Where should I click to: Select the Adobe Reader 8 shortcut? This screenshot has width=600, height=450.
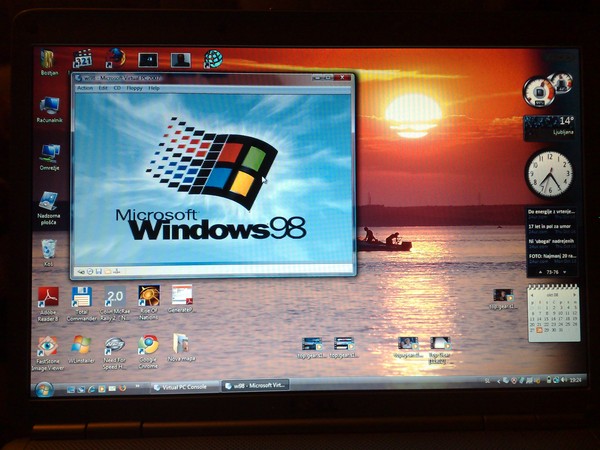(48, 304)
